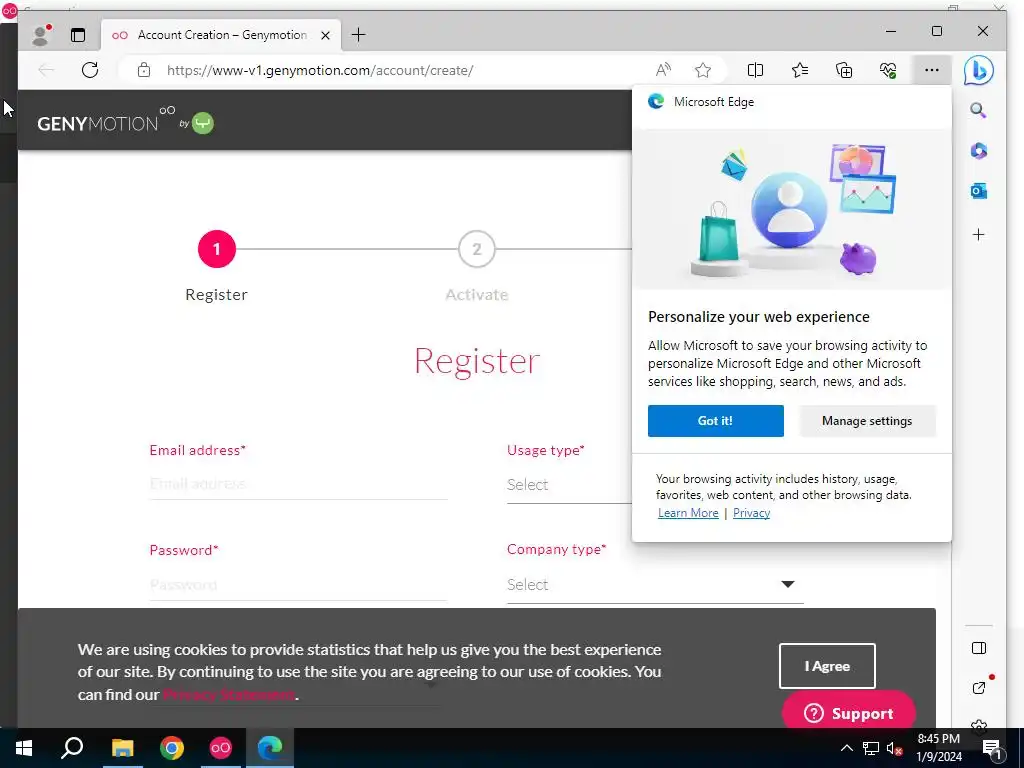Open the Support help button
The width and height of the screenshot is (1024, 768).
coord(848,712)
